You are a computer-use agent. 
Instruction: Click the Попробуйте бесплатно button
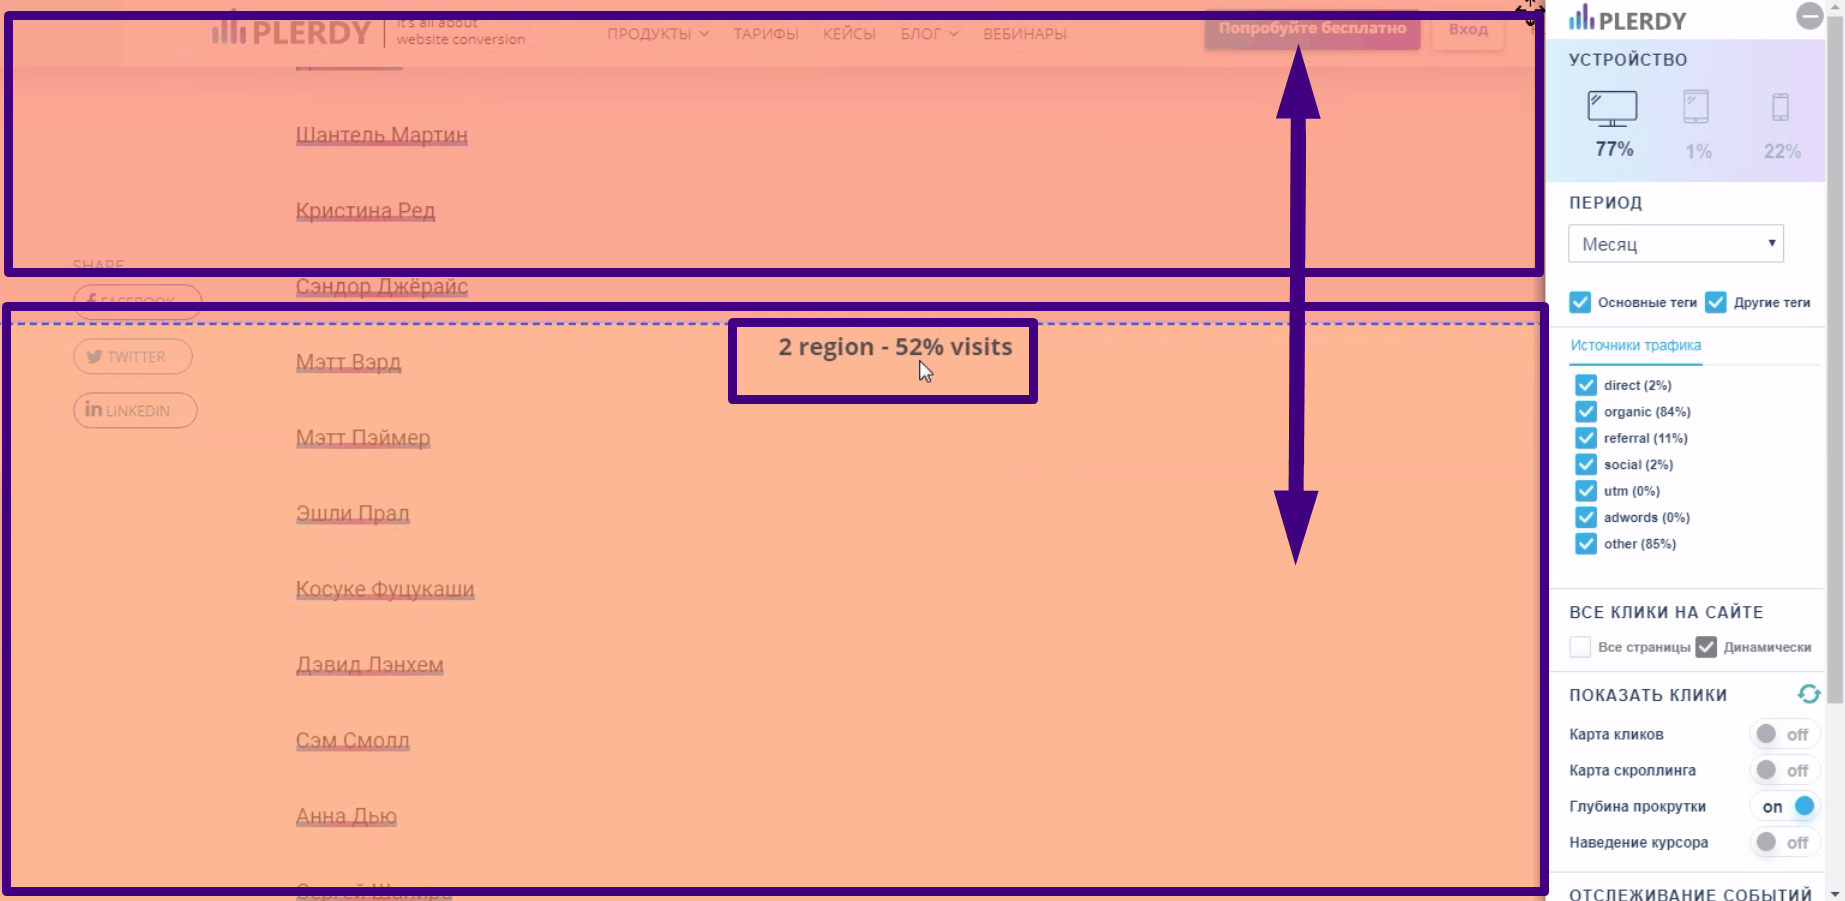pyautogui.click(x=1312, y=29)
